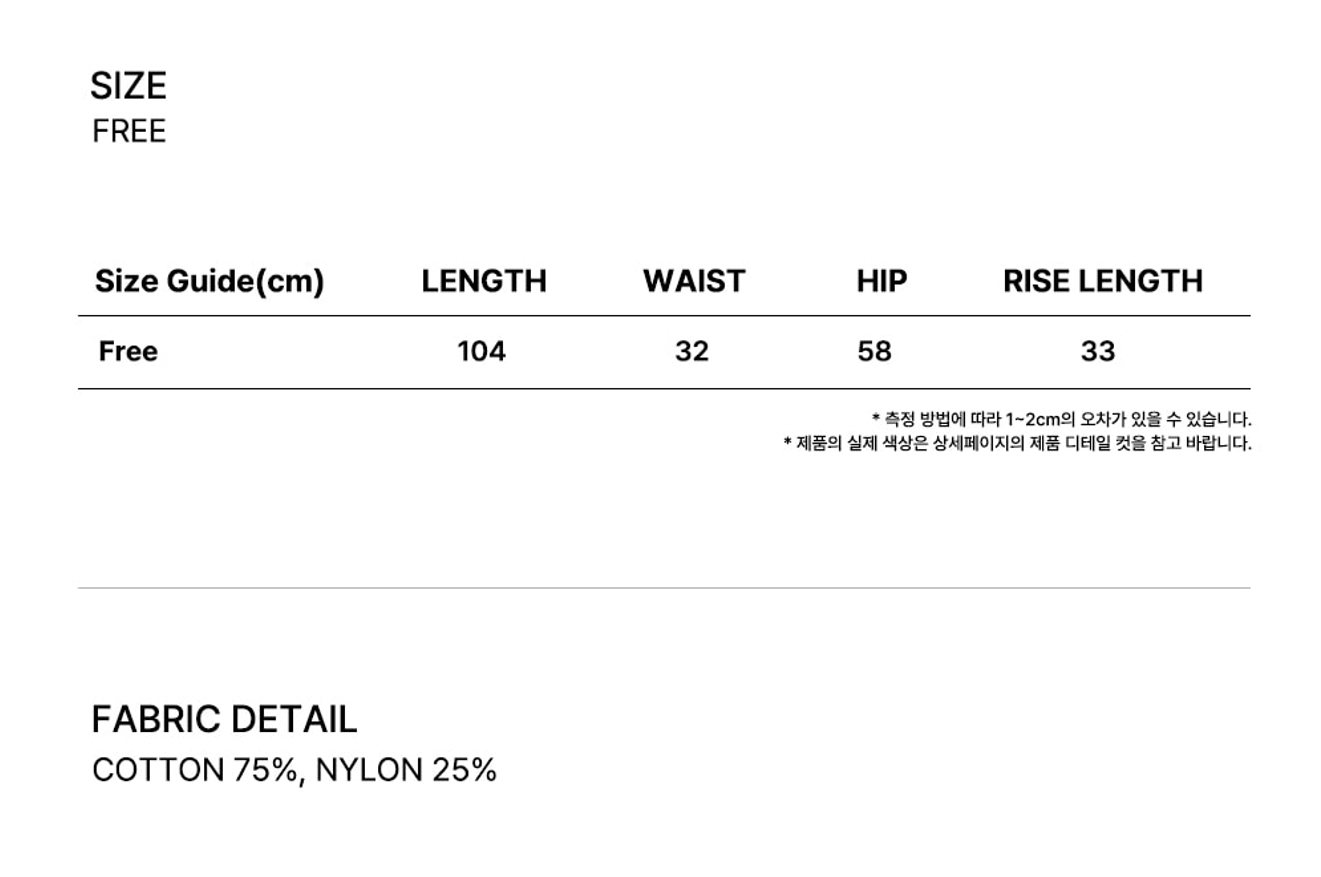Click the border line below the Free row
Screen dimensions: 1321x877
click(x=664, y=388)
